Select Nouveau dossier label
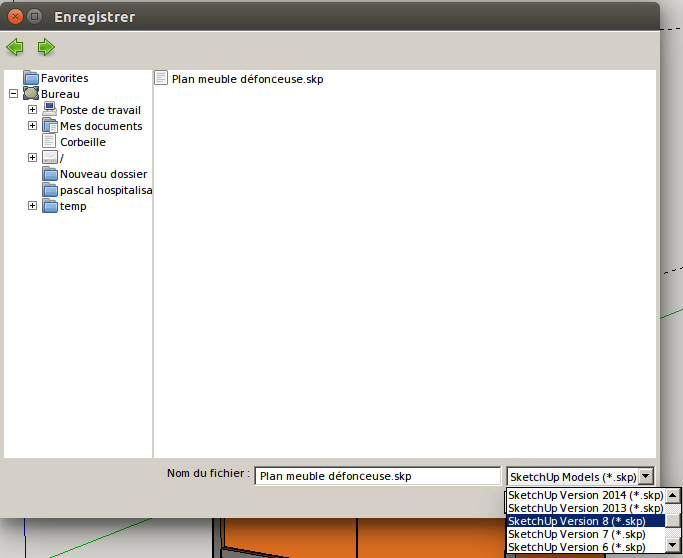Screen dimensions: 683x558 pos(104,174)
